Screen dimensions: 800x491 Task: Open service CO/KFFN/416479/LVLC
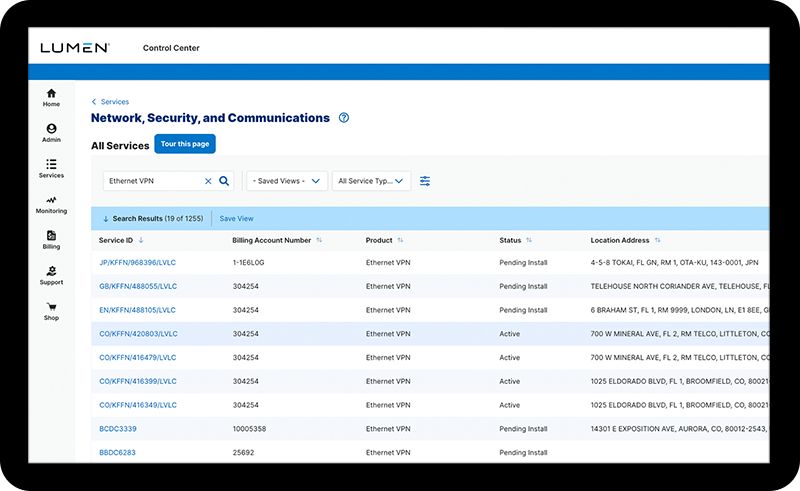(x=138, y=357)
